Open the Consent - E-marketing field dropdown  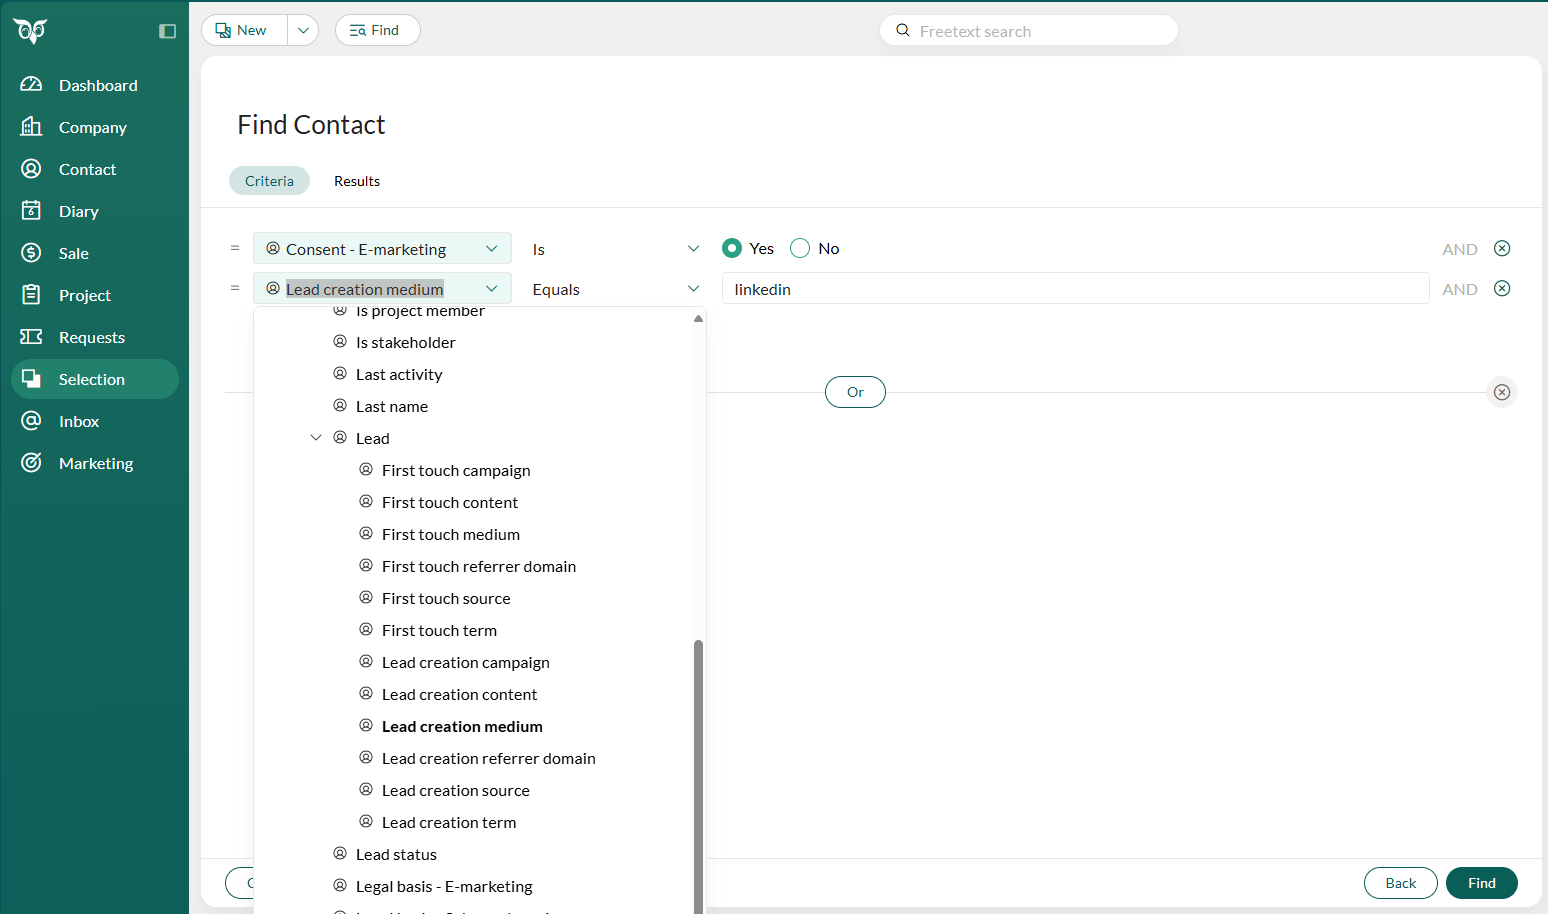[381, 248]
